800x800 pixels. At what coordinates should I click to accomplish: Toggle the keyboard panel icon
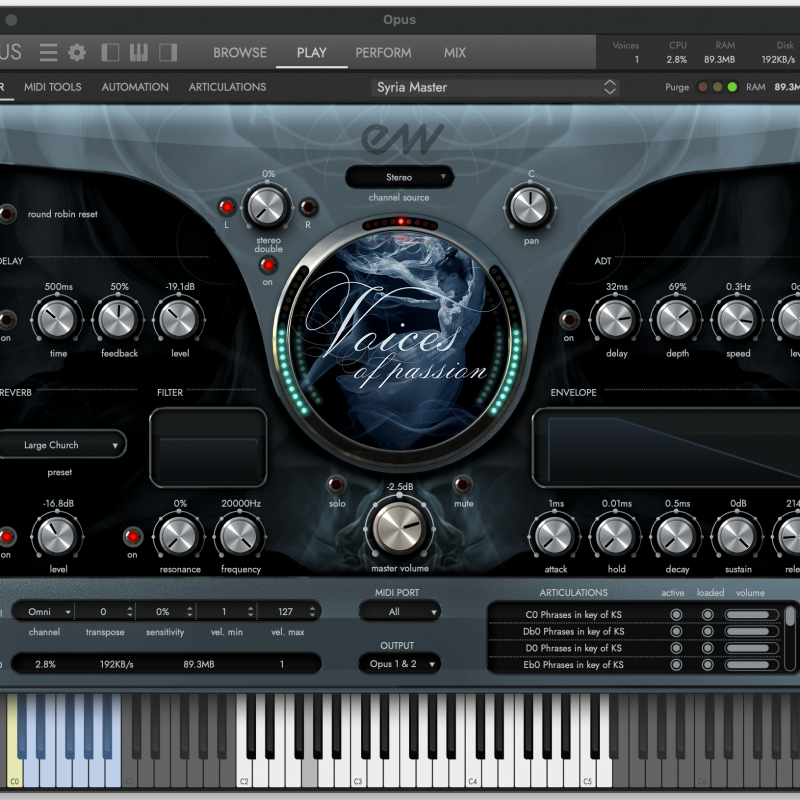(x=139, y=53)
